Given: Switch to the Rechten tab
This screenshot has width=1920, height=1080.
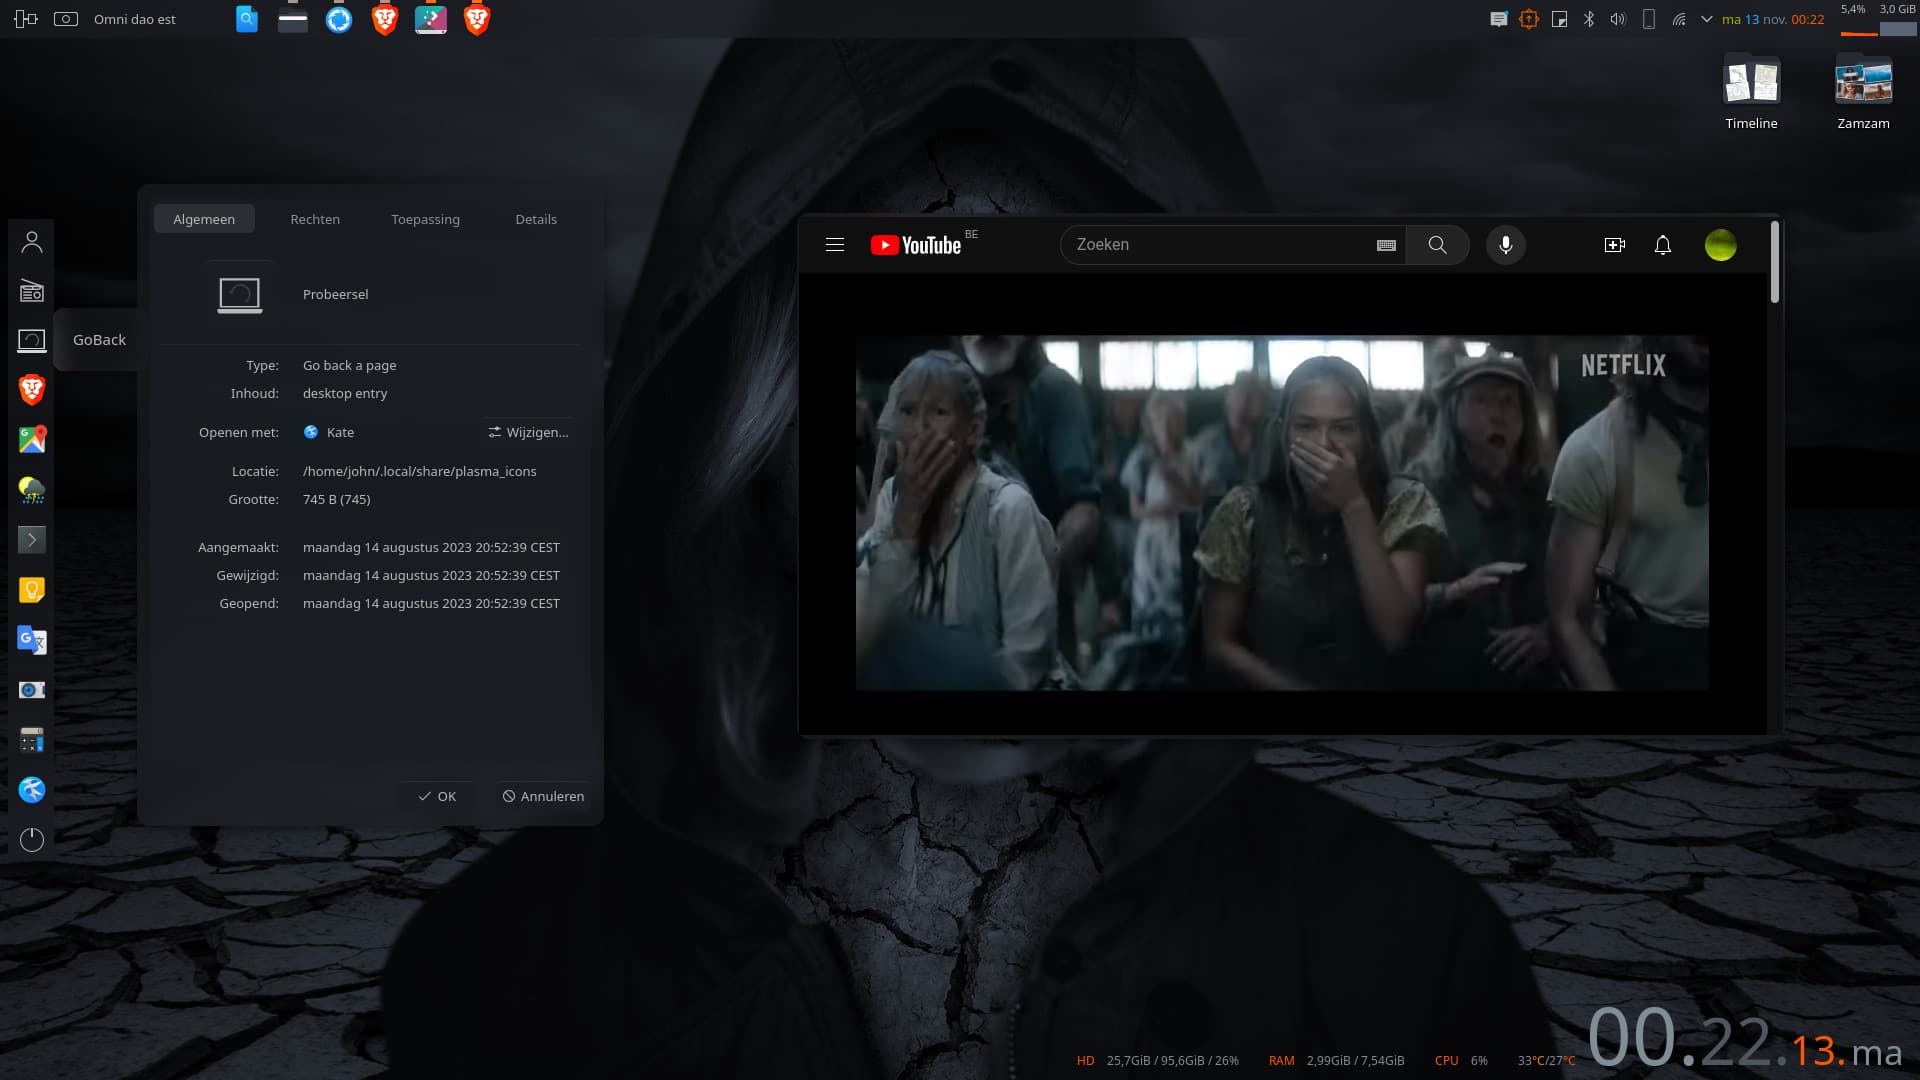Looking at the screenshot, I should 315,219.
